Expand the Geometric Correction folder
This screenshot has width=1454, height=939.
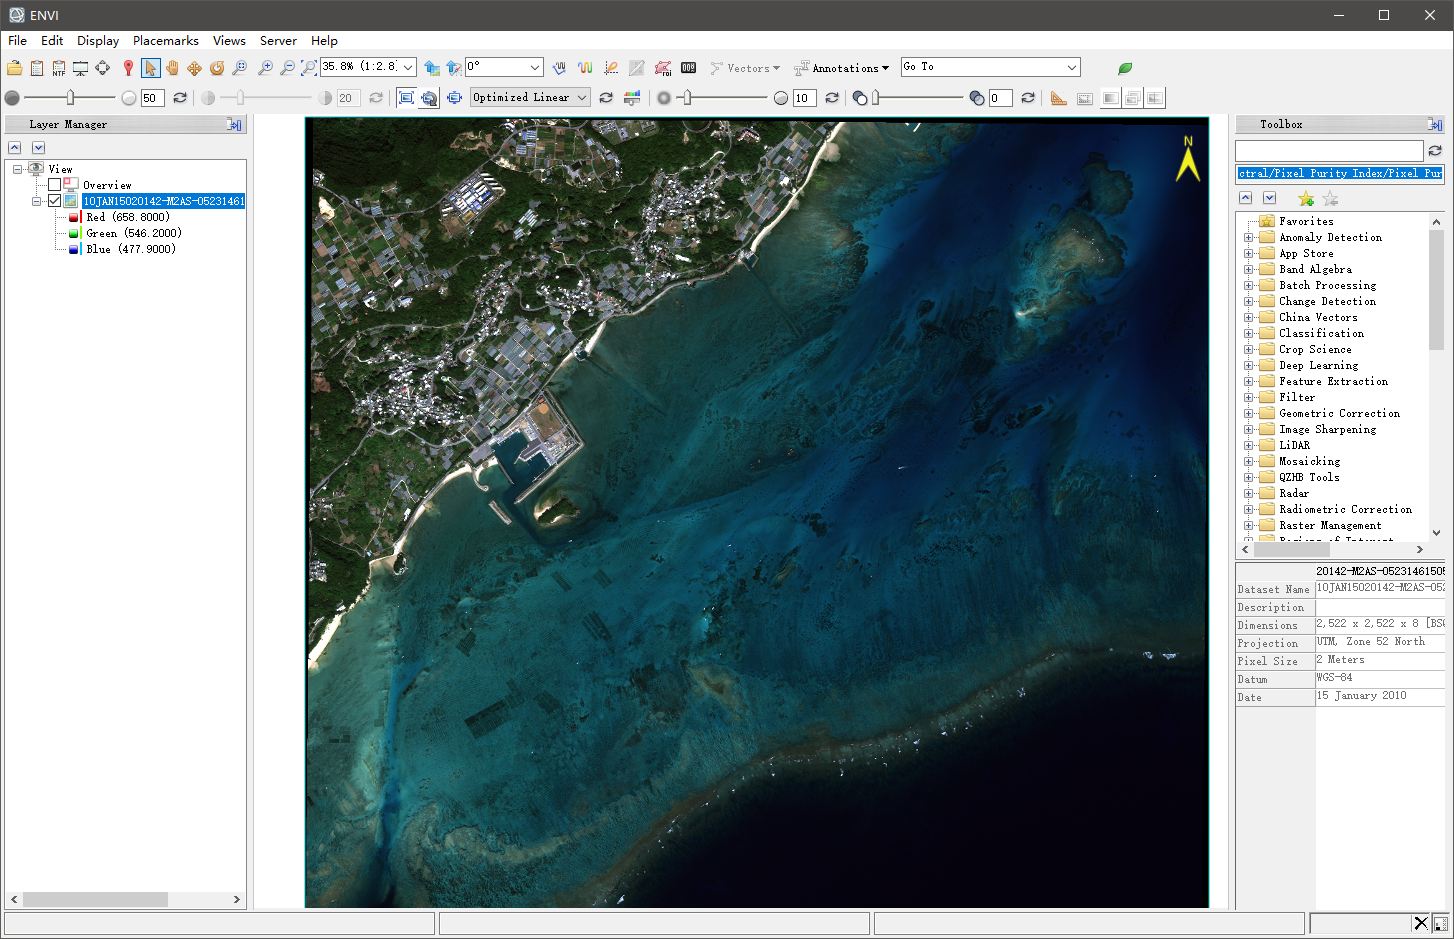pos(1248,414)
